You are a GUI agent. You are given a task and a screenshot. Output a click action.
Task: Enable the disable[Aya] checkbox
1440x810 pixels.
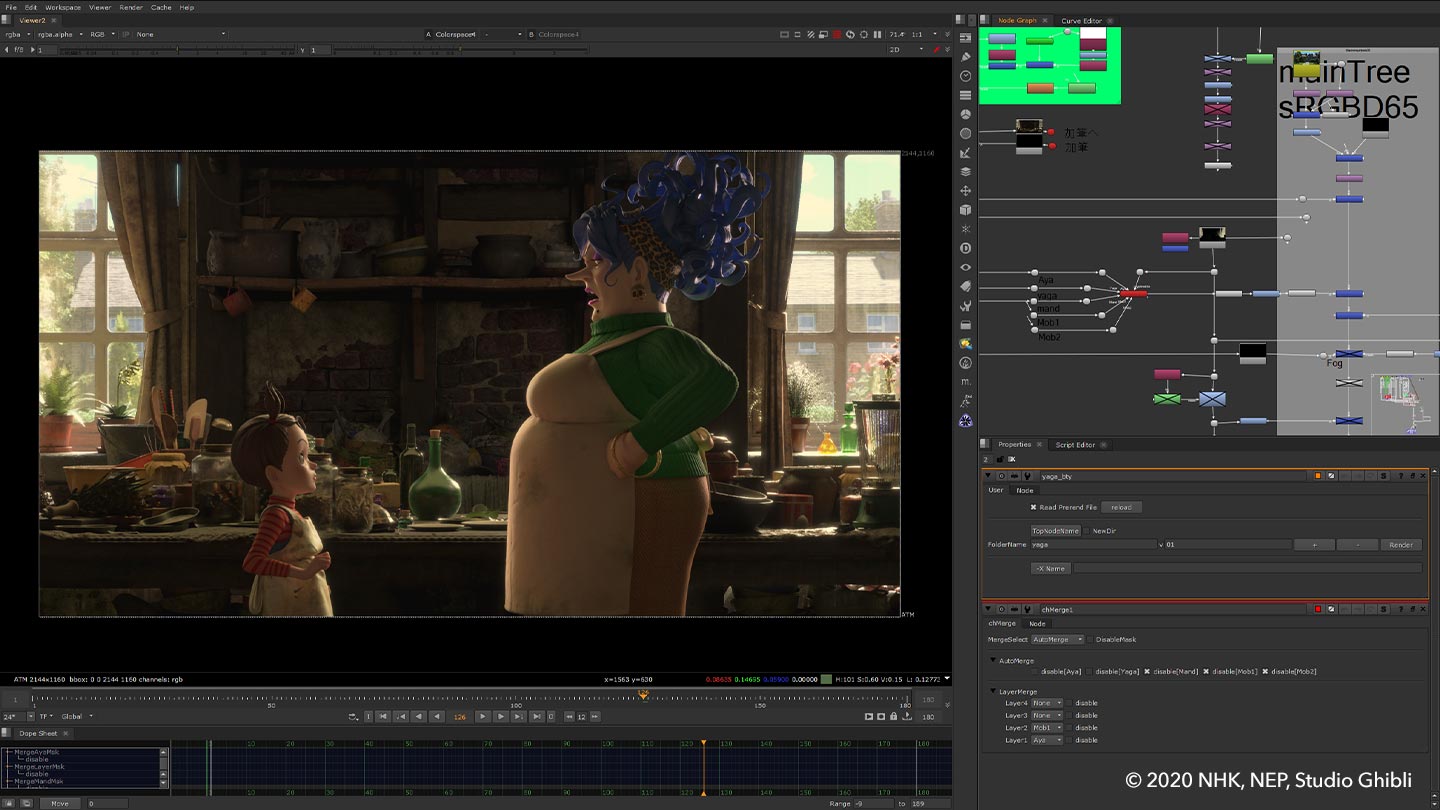click(1034, 671)
